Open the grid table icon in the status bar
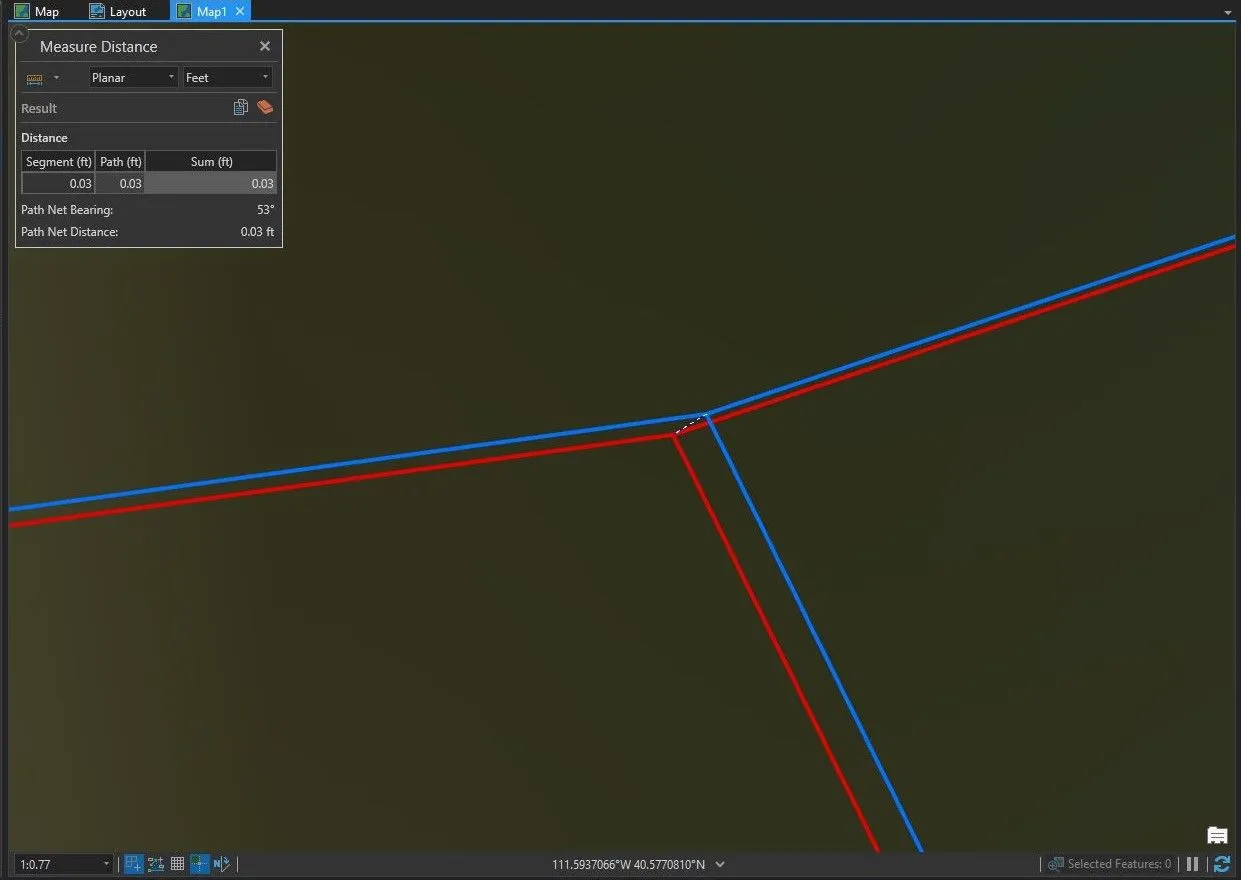The height and width of the screenshot is (880, 1241). [177, 864]
